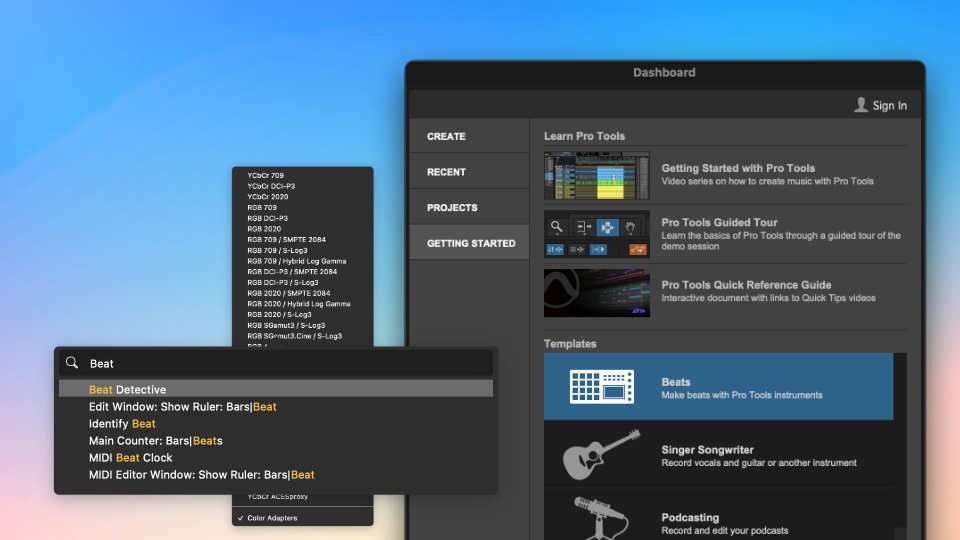The width and height of the screenshot is (960, 540).
Task: Click the Sign In link
Action: coord(890,105)
